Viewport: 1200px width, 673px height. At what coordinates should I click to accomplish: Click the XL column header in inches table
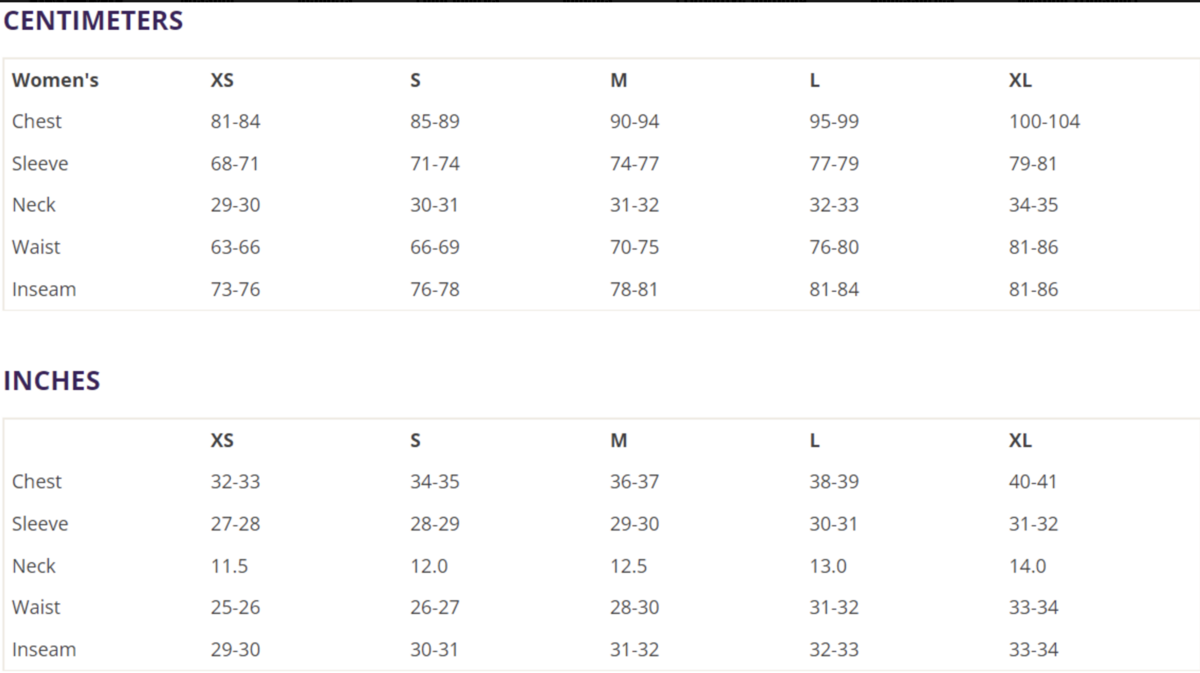point(1020,440)
